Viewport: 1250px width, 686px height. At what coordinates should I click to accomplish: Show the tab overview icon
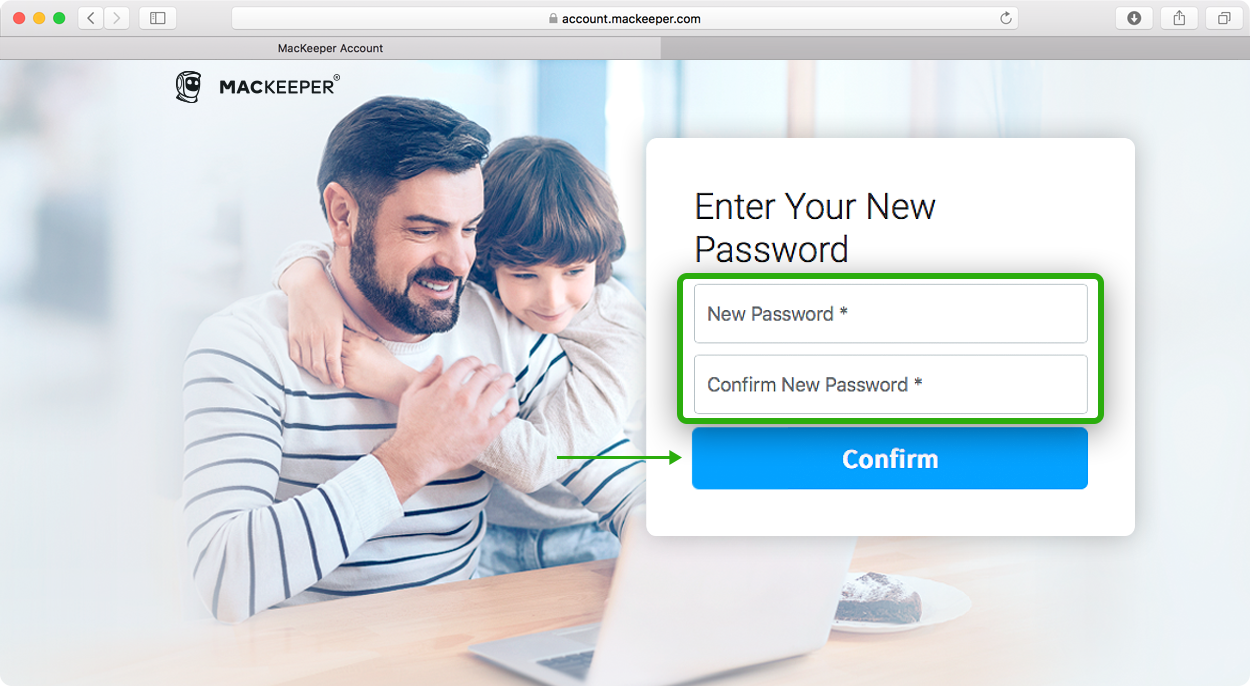click(x=1224, y=18)
